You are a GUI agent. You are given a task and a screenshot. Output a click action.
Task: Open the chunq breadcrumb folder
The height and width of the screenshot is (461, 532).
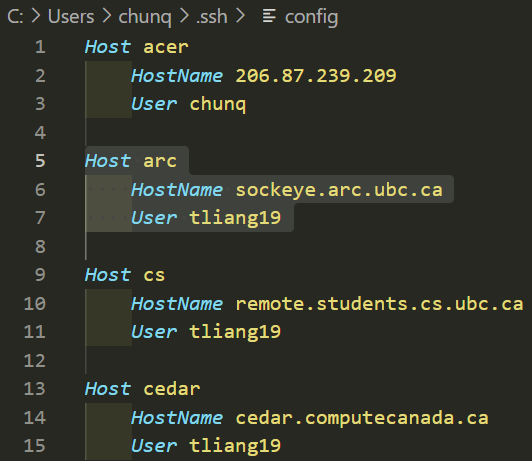coord(145,17)
